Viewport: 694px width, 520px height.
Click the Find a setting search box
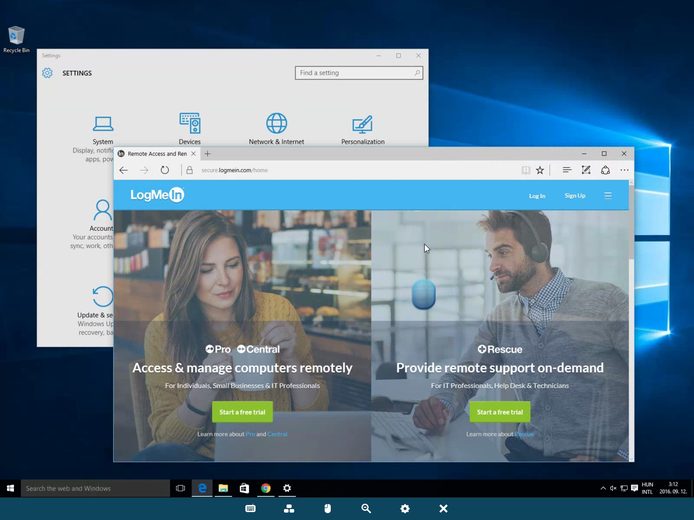click(x=359, y=73)
